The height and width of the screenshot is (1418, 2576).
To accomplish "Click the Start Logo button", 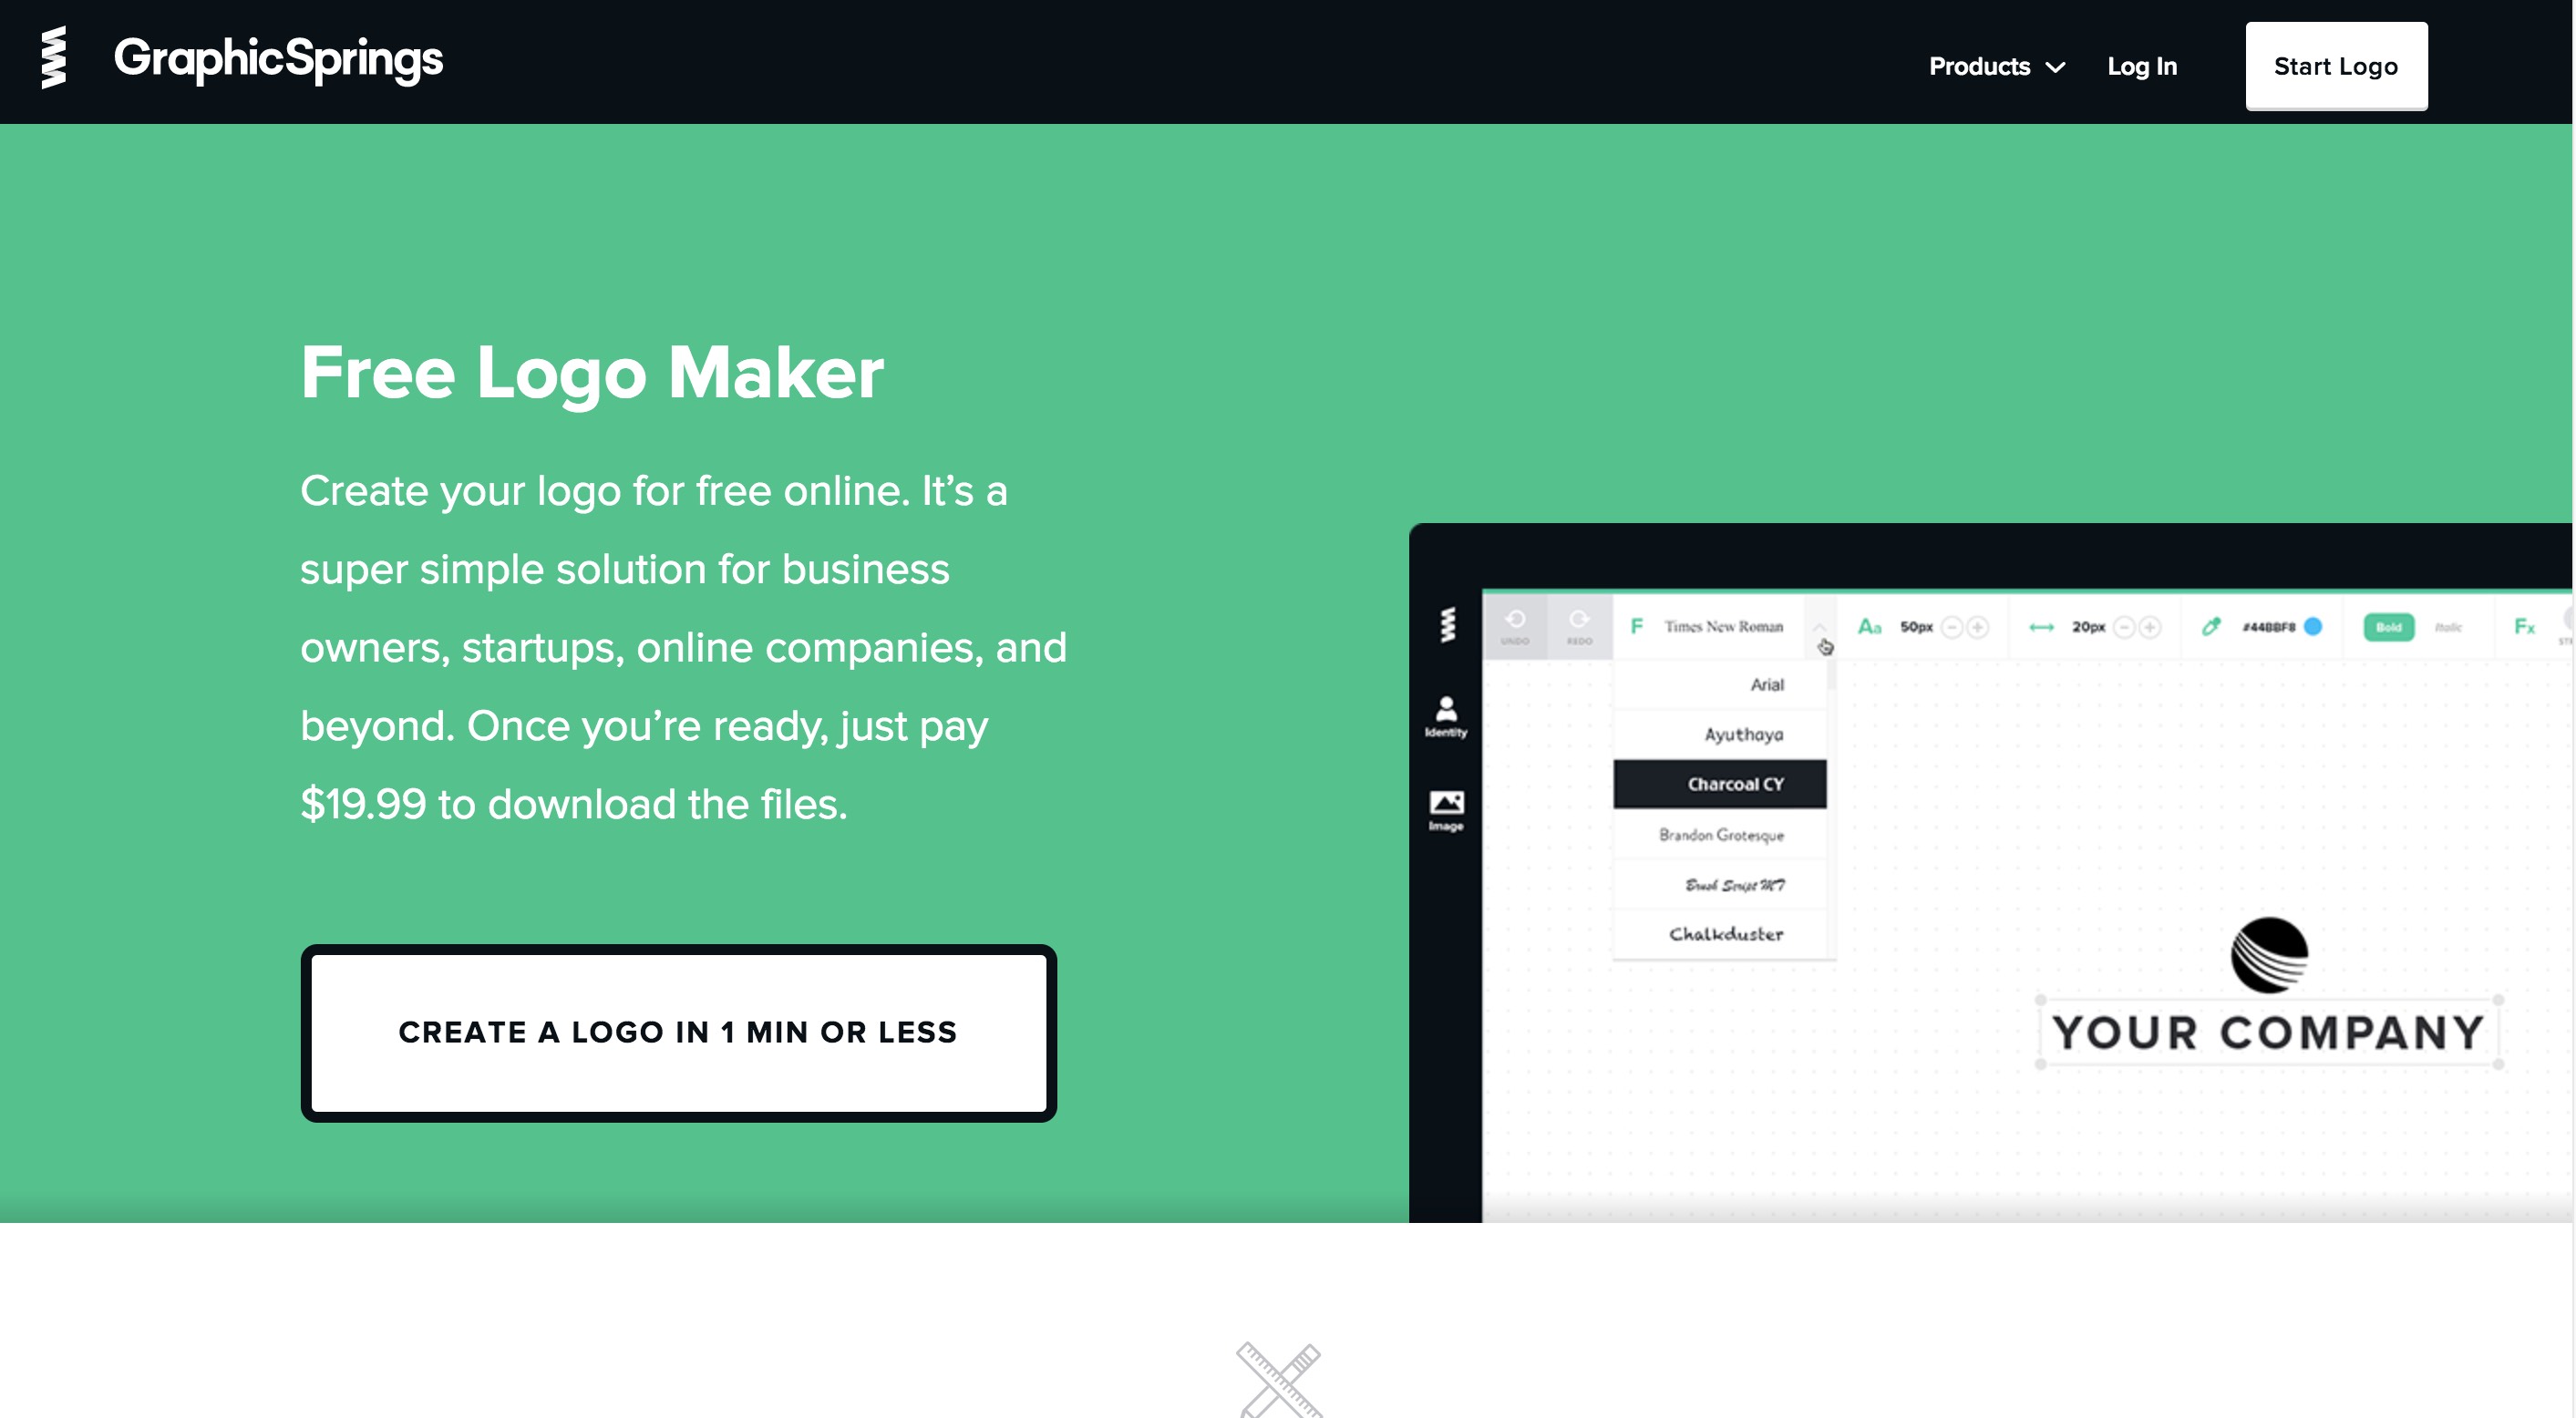I will [2335, 65].
